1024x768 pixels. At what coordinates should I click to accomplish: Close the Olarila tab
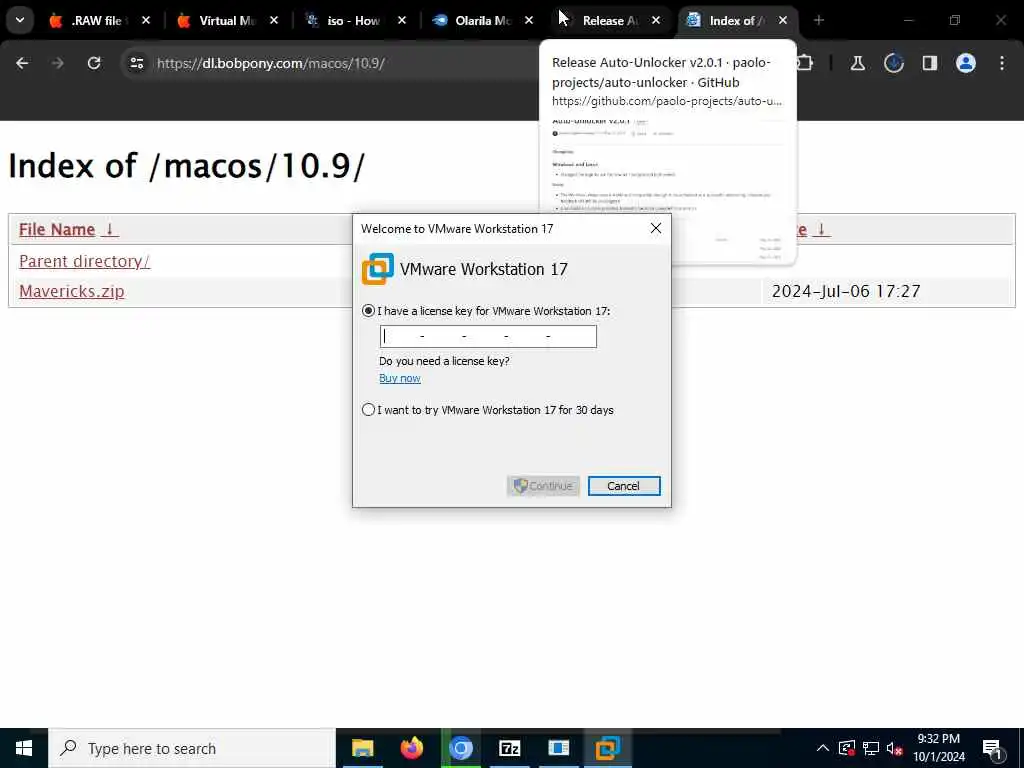coord(529,20)
